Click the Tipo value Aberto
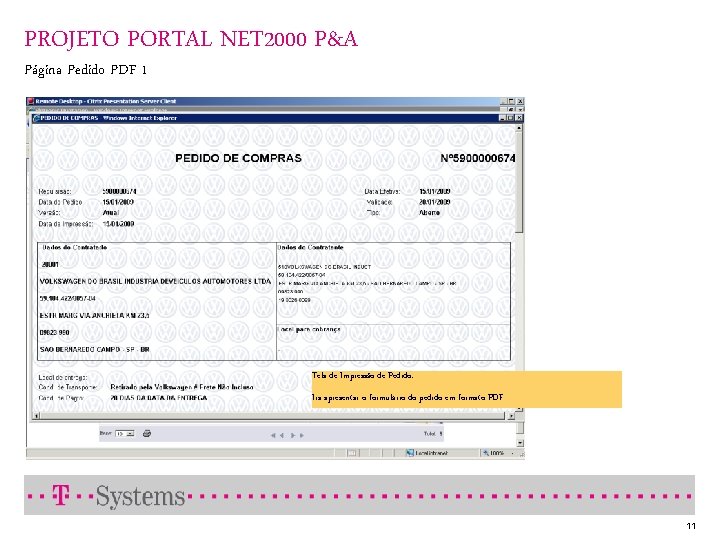Screen dimensions: 720x540 [429, 213]
